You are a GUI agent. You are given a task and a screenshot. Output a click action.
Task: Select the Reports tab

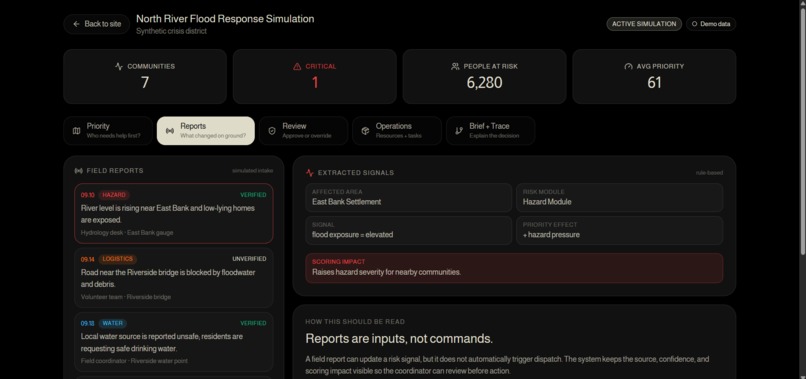tap(206, 131)
